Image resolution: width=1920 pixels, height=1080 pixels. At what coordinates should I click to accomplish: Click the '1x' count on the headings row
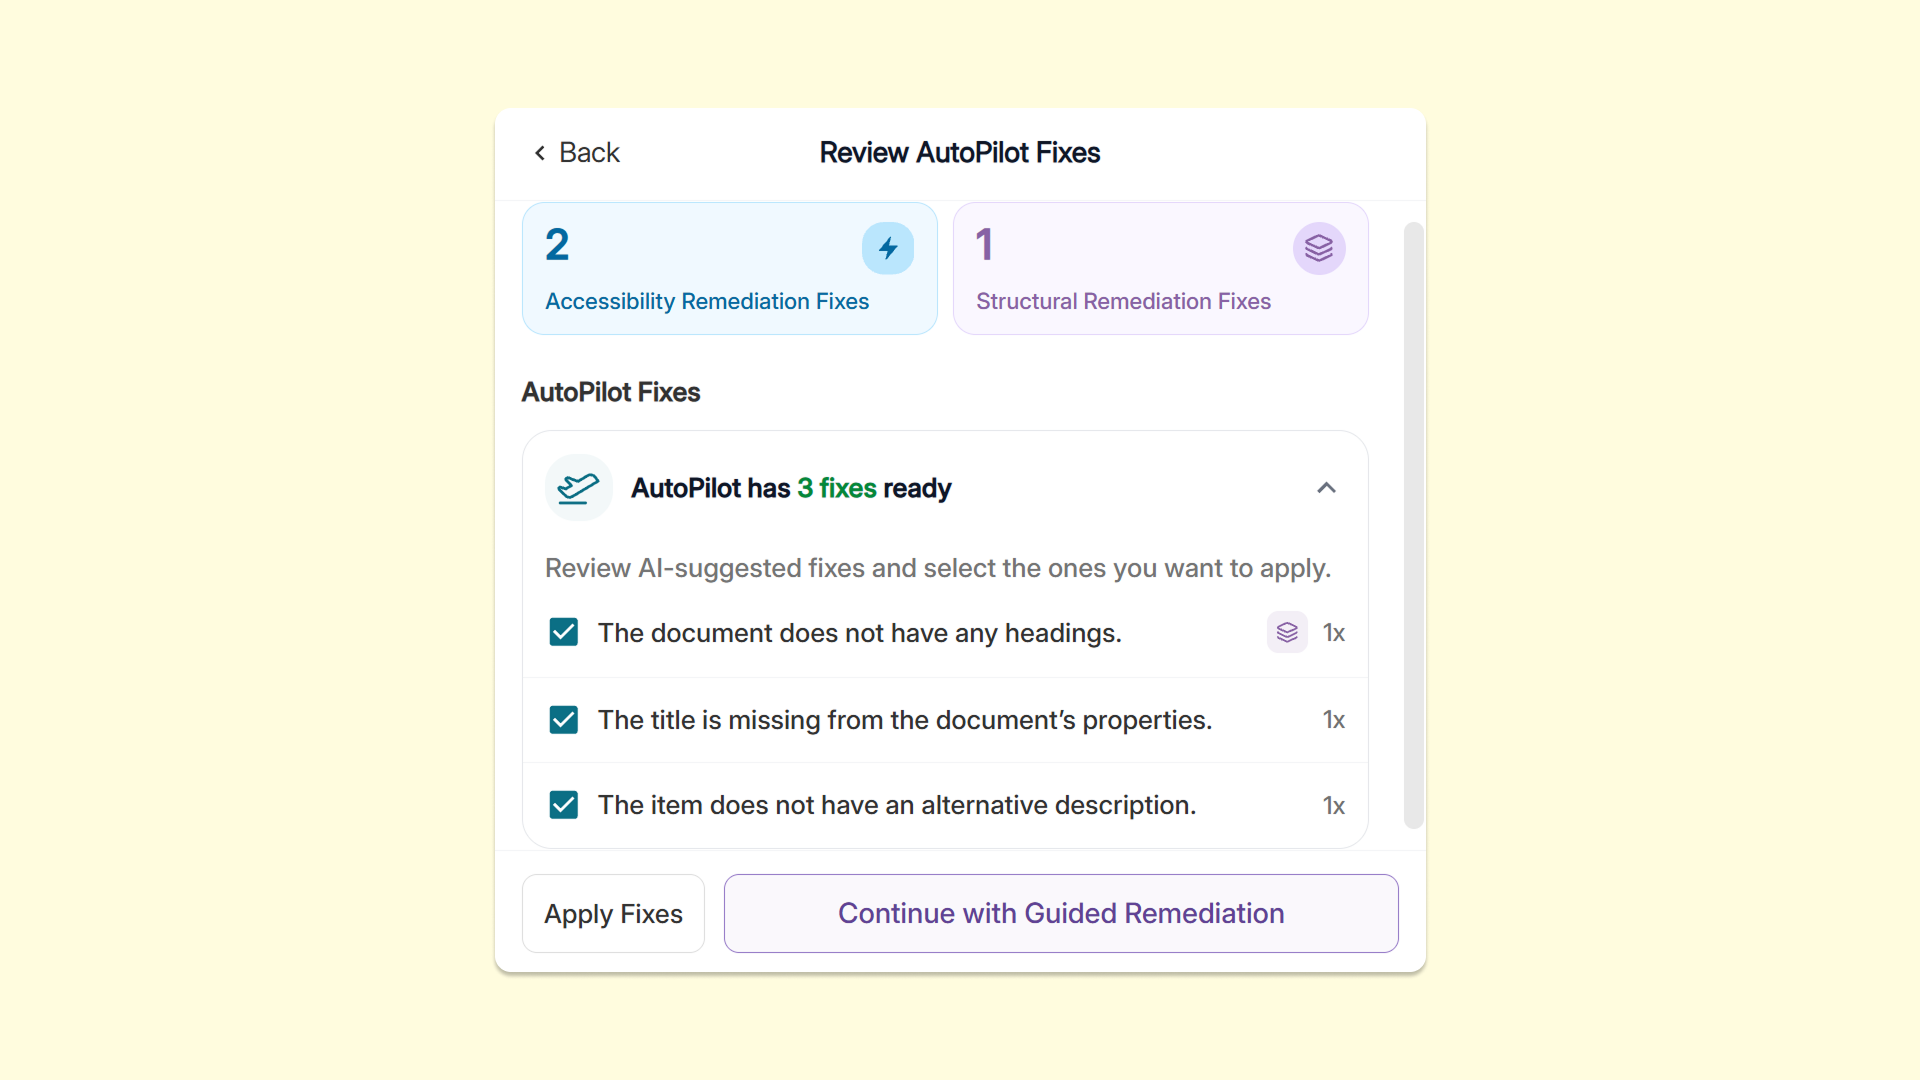coord(1334,633)
